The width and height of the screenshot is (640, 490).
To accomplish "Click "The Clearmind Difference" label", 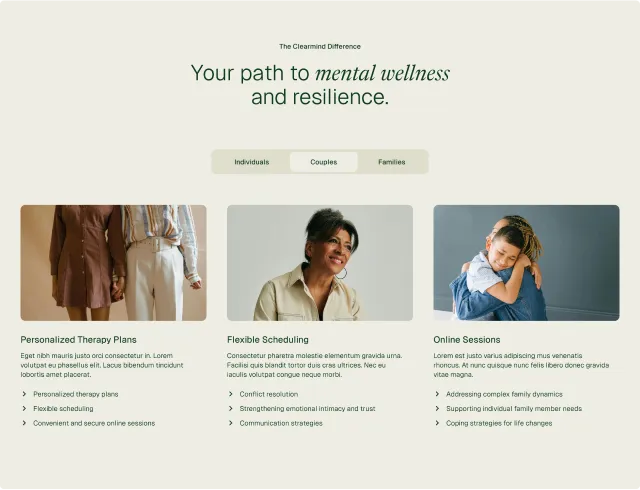I will 320,47.
